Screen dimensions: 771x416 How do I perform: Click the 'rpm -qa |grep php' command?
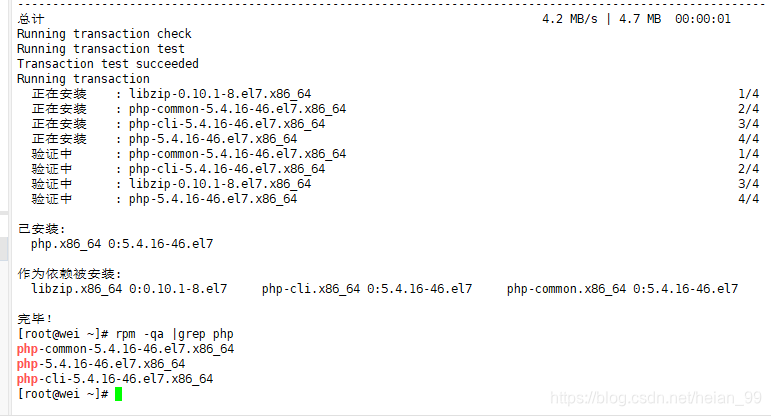[x=175, y=334]
